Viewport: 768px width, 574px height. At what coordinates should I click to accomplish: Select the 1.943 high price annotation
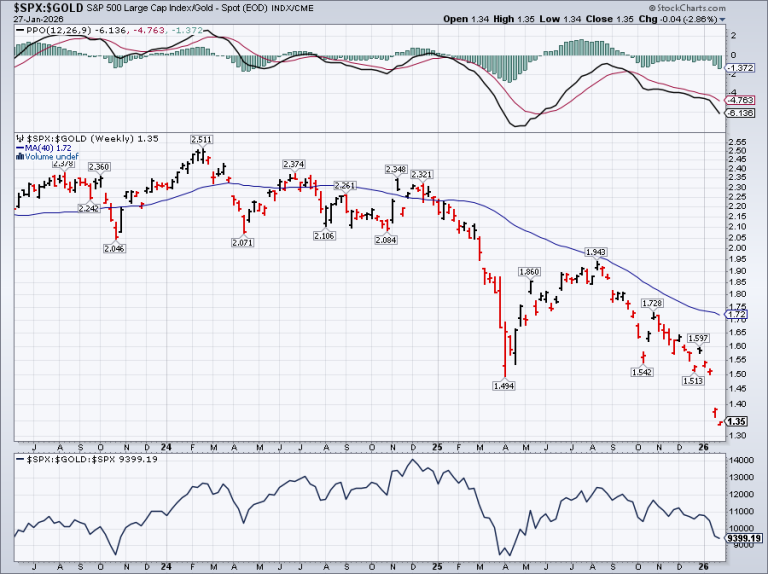click(x=594, y=252)
